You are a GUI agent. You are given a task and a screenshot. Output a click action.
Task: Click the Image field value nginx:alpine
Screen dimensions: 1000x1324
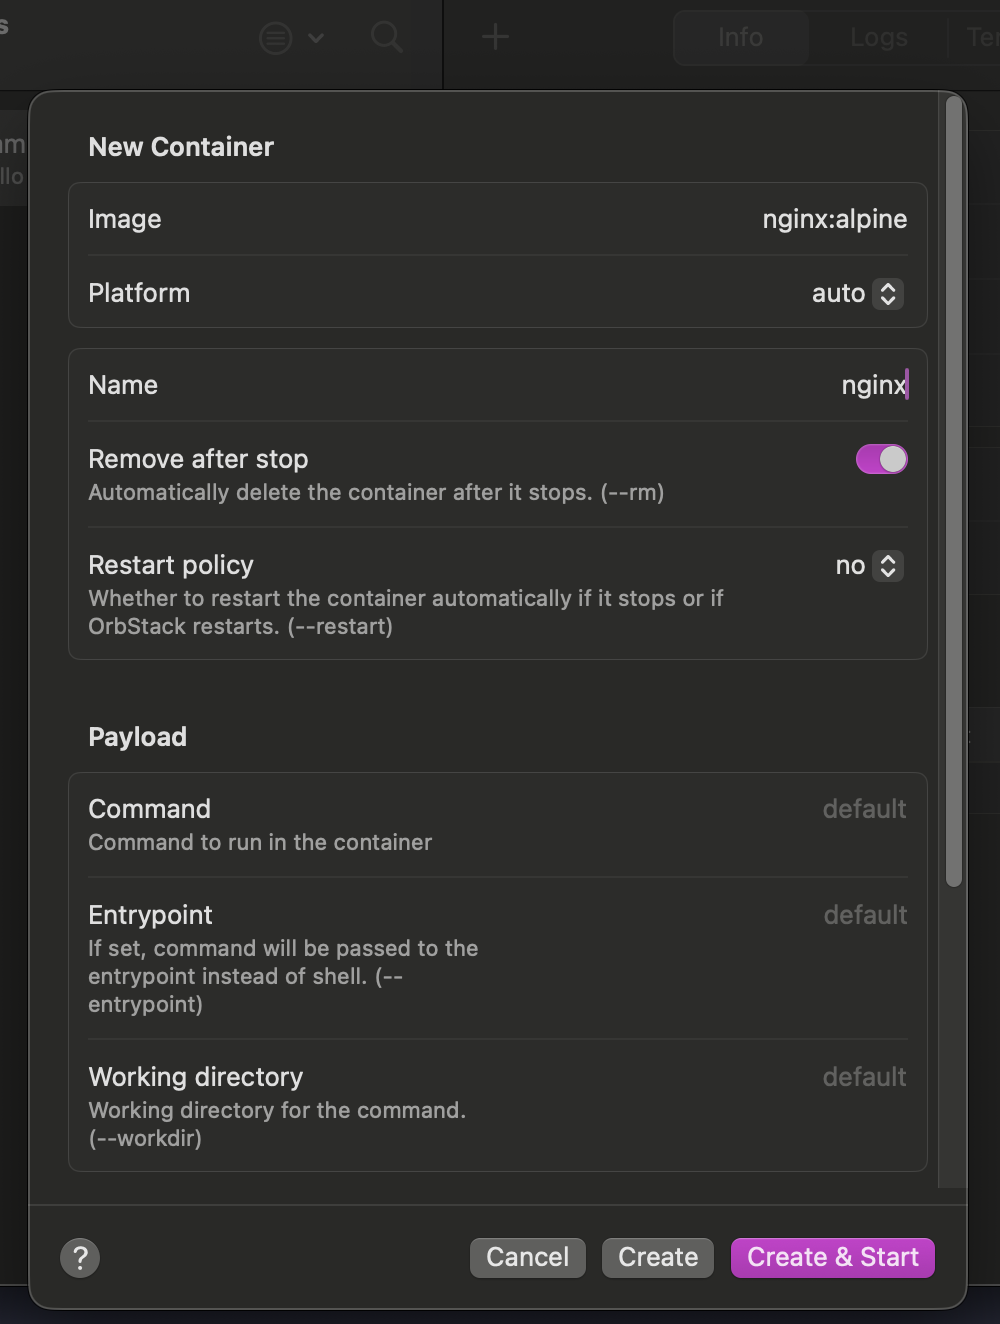834,219
